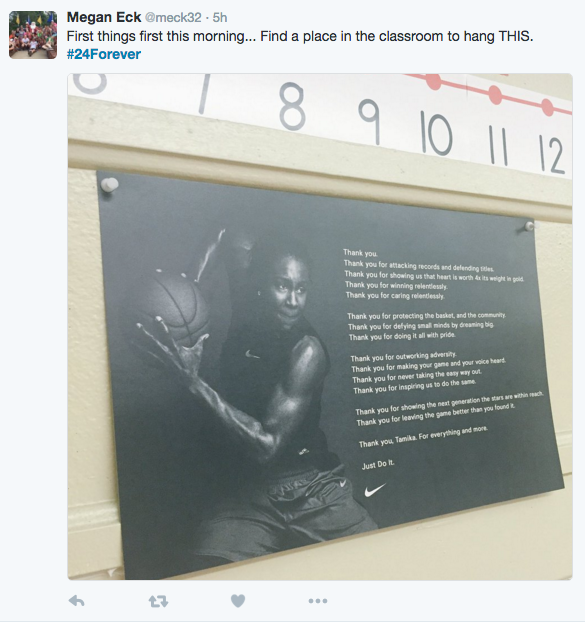This screenshot has width=585, height=622.
Task: Click the pushpin at the poster's top-right corner
Action: [x=529, y=227]
